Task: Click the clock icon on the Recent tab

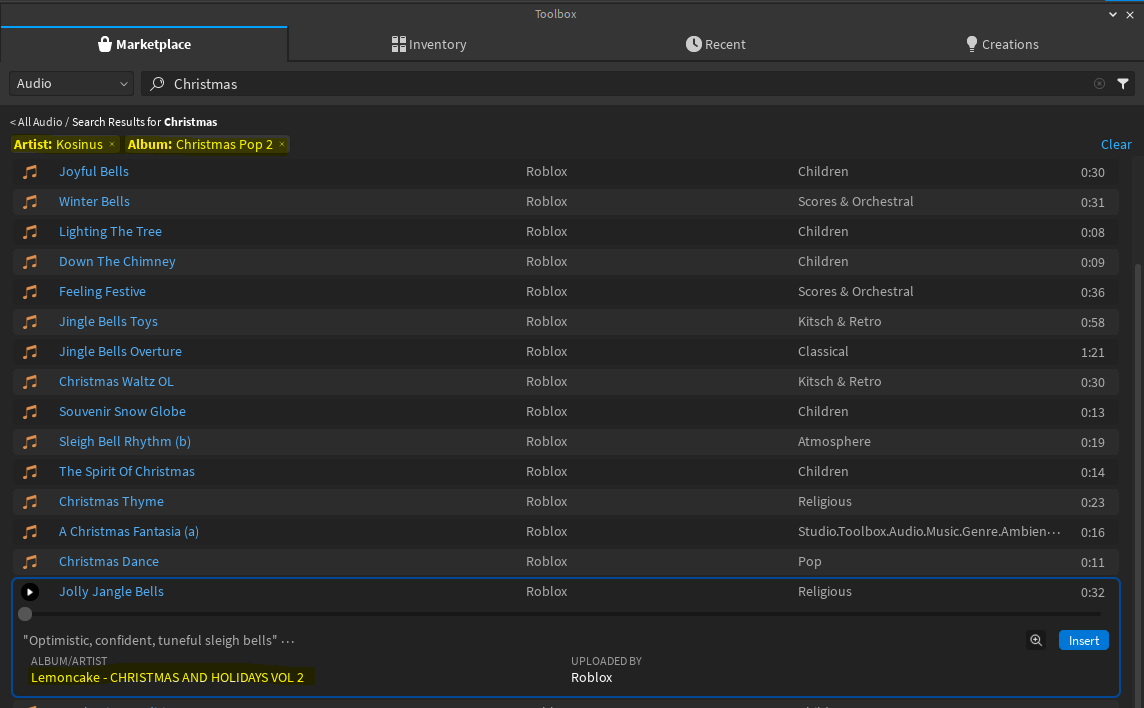Action: (691, 44)
